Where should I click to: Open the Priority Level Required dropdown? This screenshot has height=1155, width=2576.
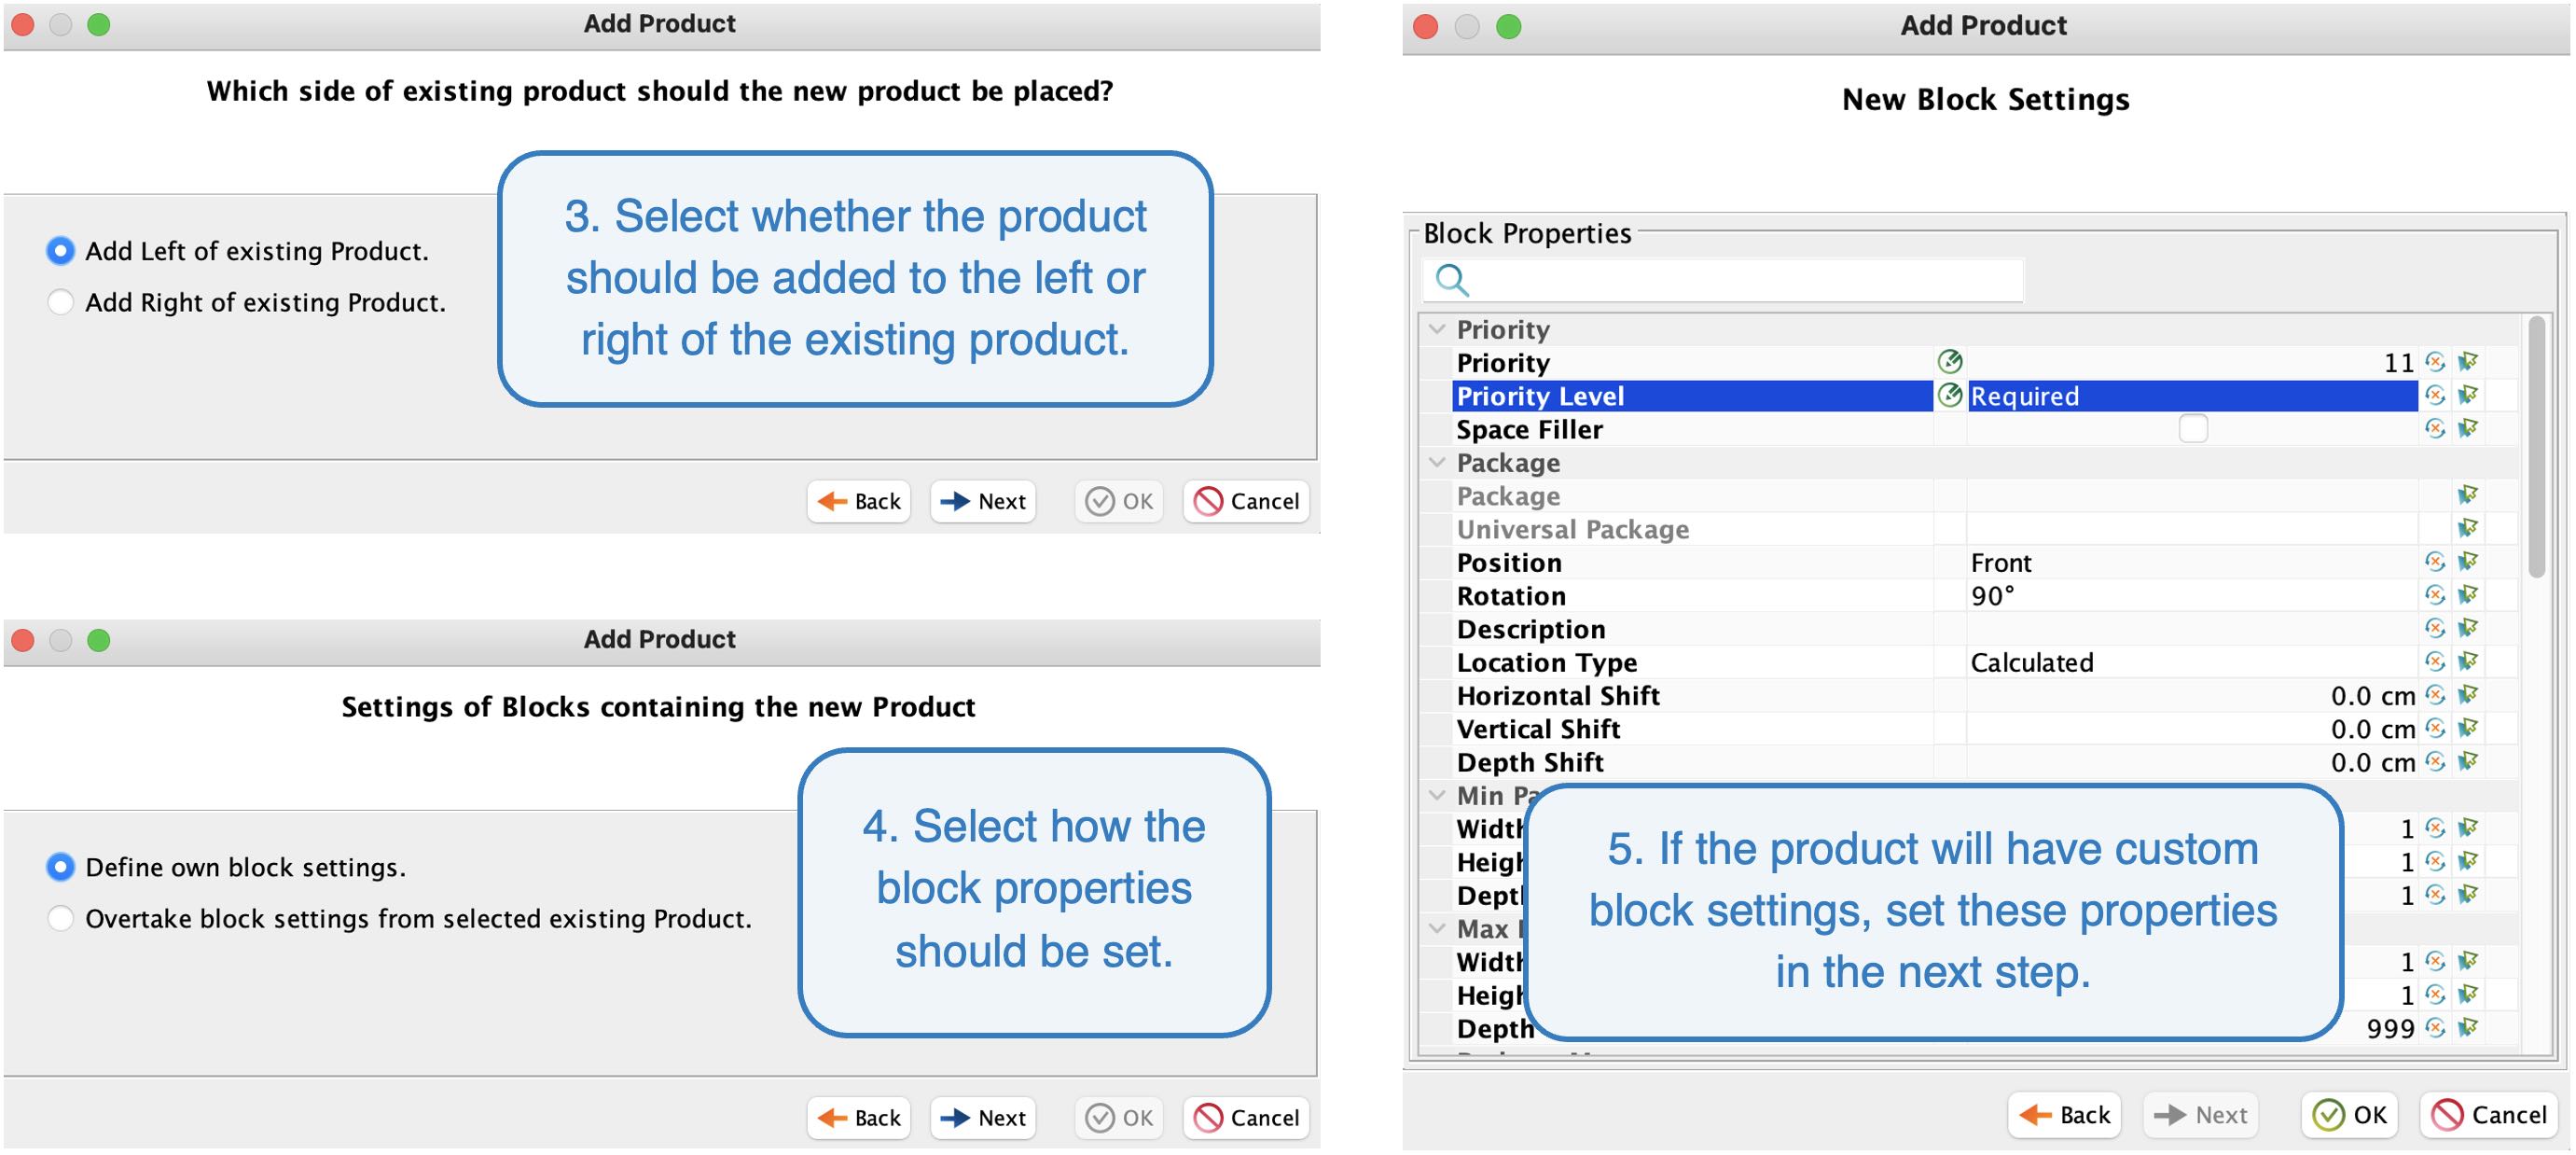coord(2190,396)
